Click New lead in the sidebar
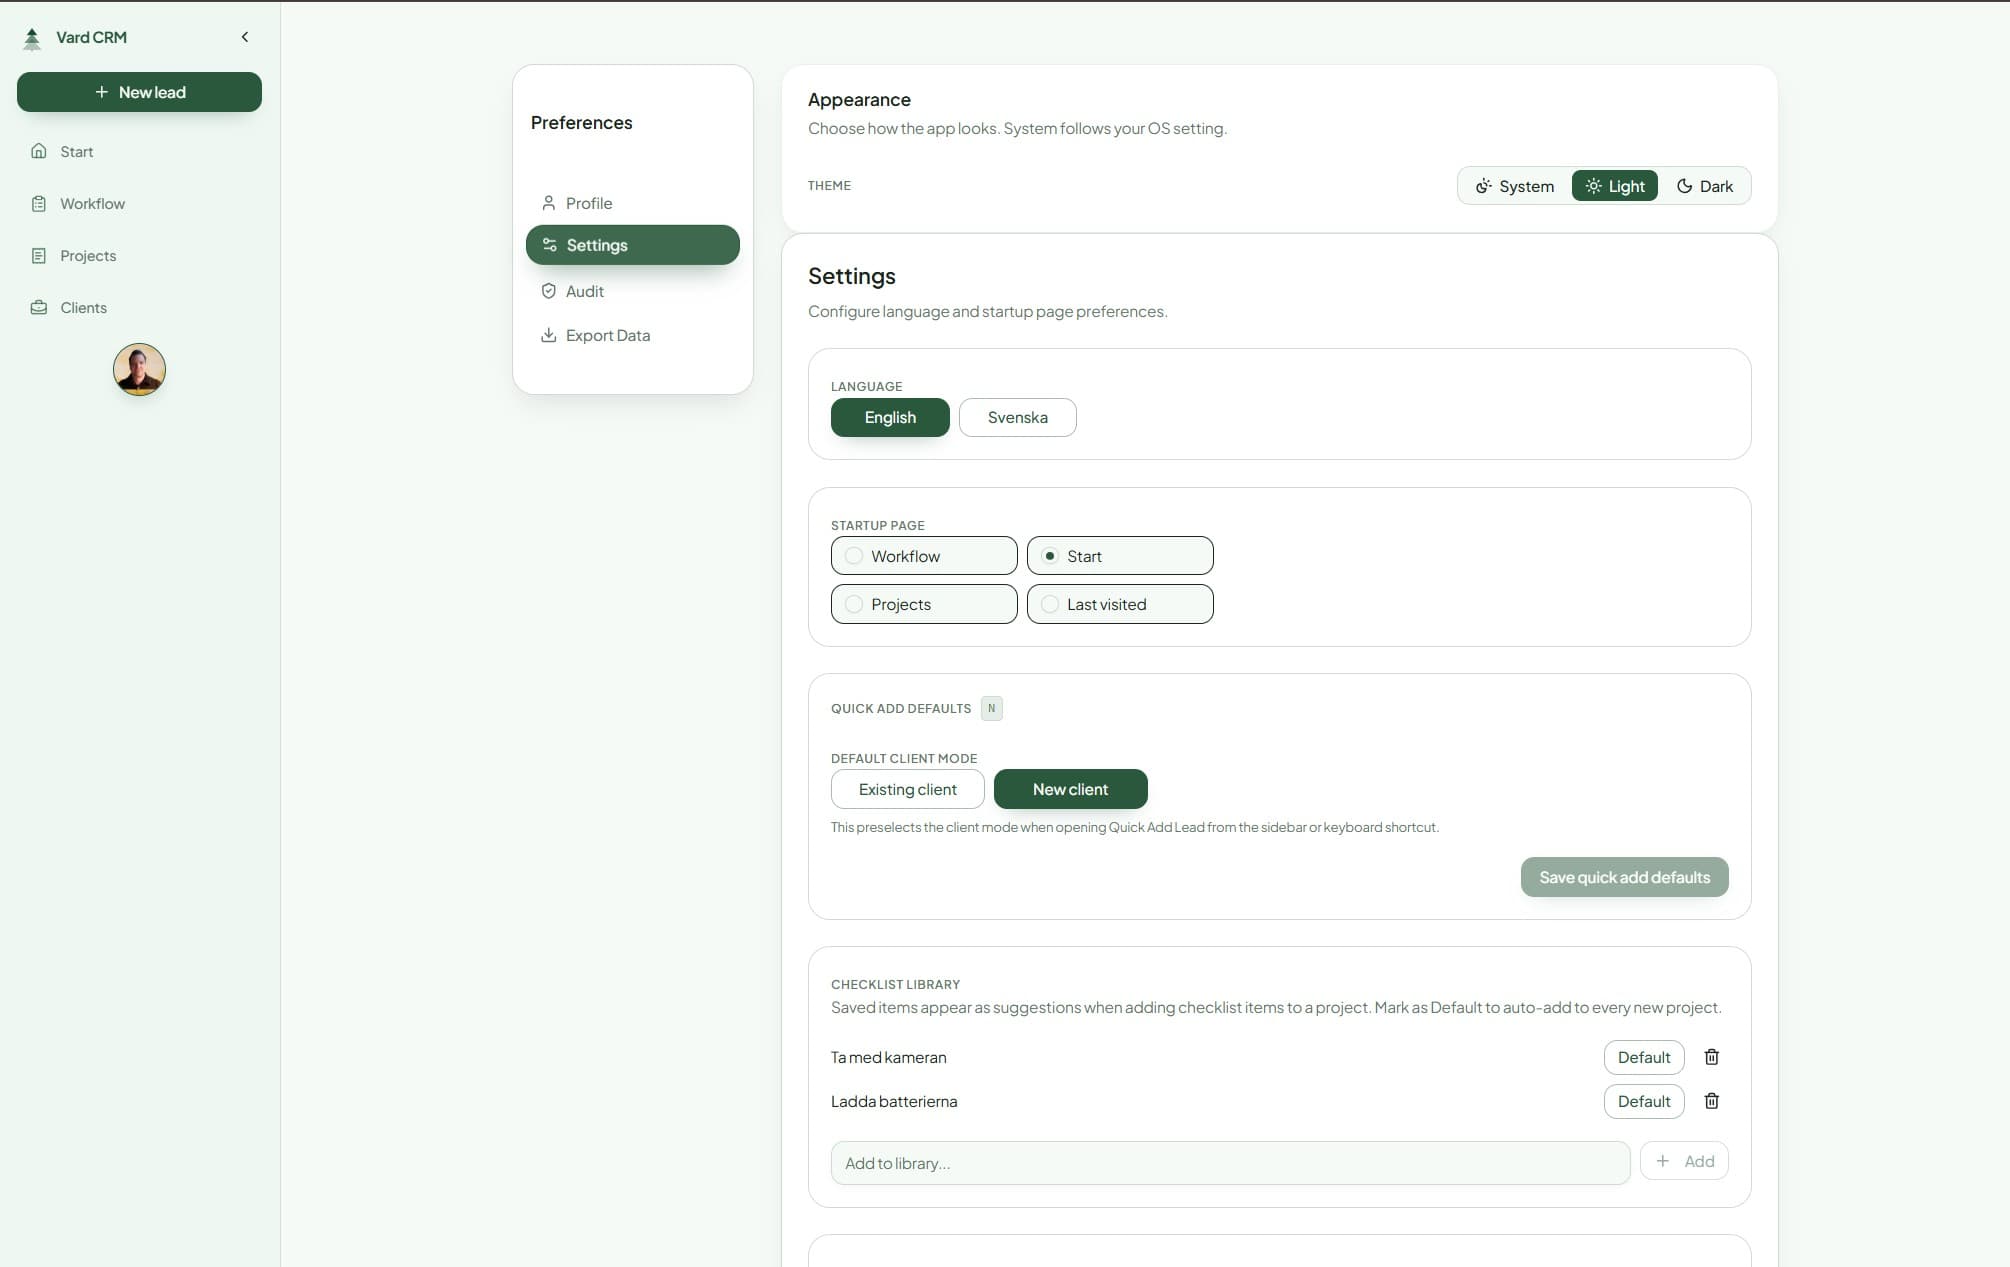This screenshot has height=1267, width=2010. point(139,91)
